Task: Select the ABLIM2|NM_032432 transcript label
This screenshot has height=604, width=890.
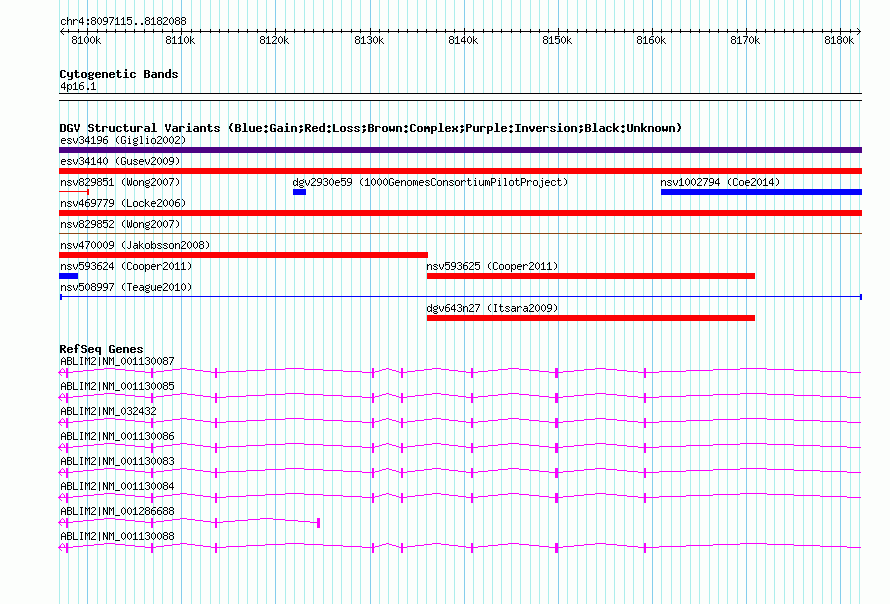Action: point(108,411)
